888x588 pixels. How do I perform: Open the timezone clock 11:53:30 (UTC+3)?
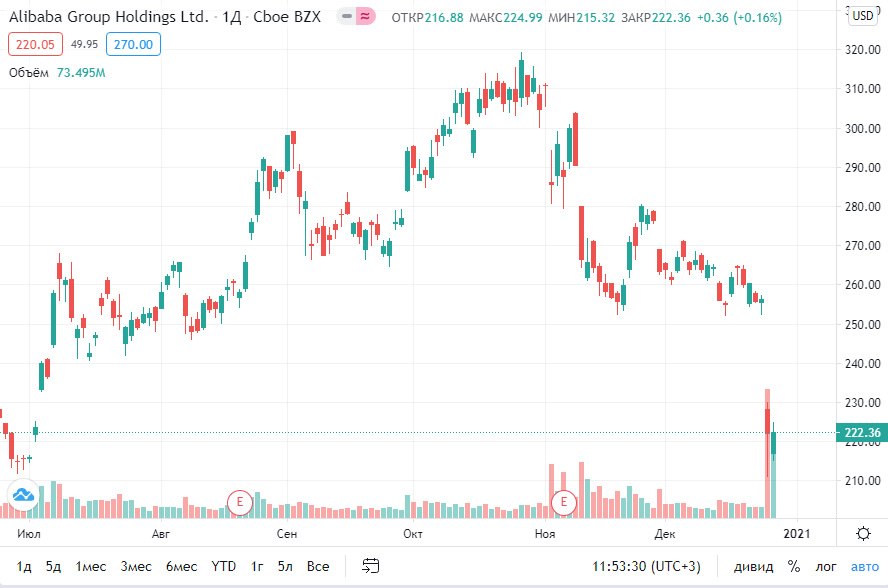tap(646, 566)
